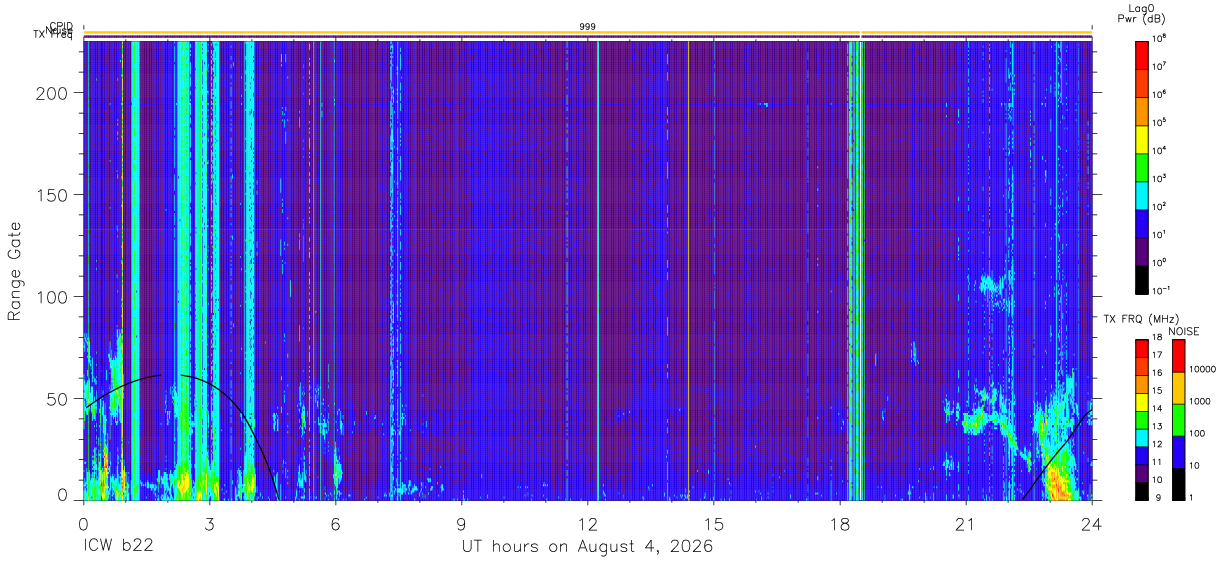The width and height of the screenshot is (1228, 567).
Task: Click the x-axis tick label '18'
Action: click(839, 522)
